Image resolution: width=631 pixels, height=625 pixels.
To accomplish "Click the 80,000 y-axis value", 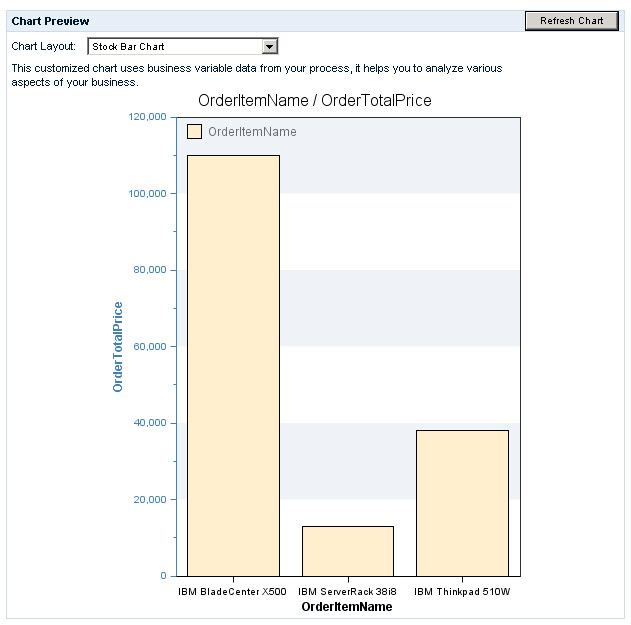I will tap(150, 270).
